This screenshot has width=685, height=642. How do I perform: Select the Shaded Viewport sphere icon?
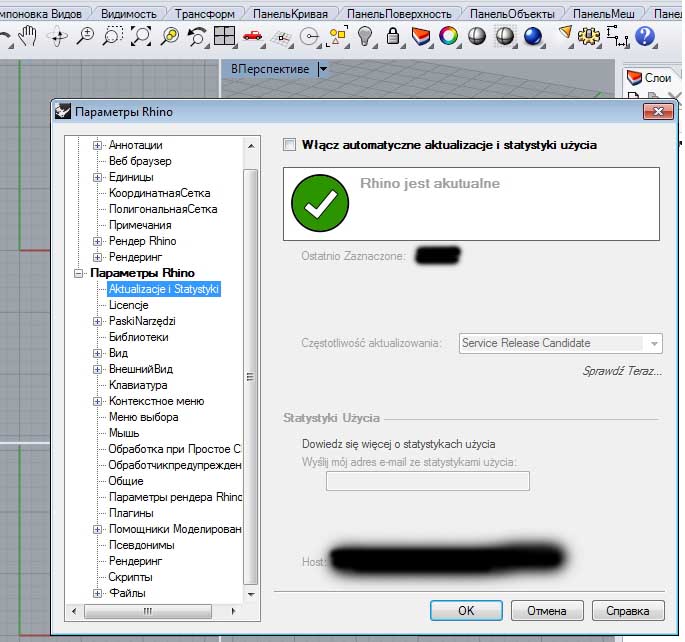point(477,36)
